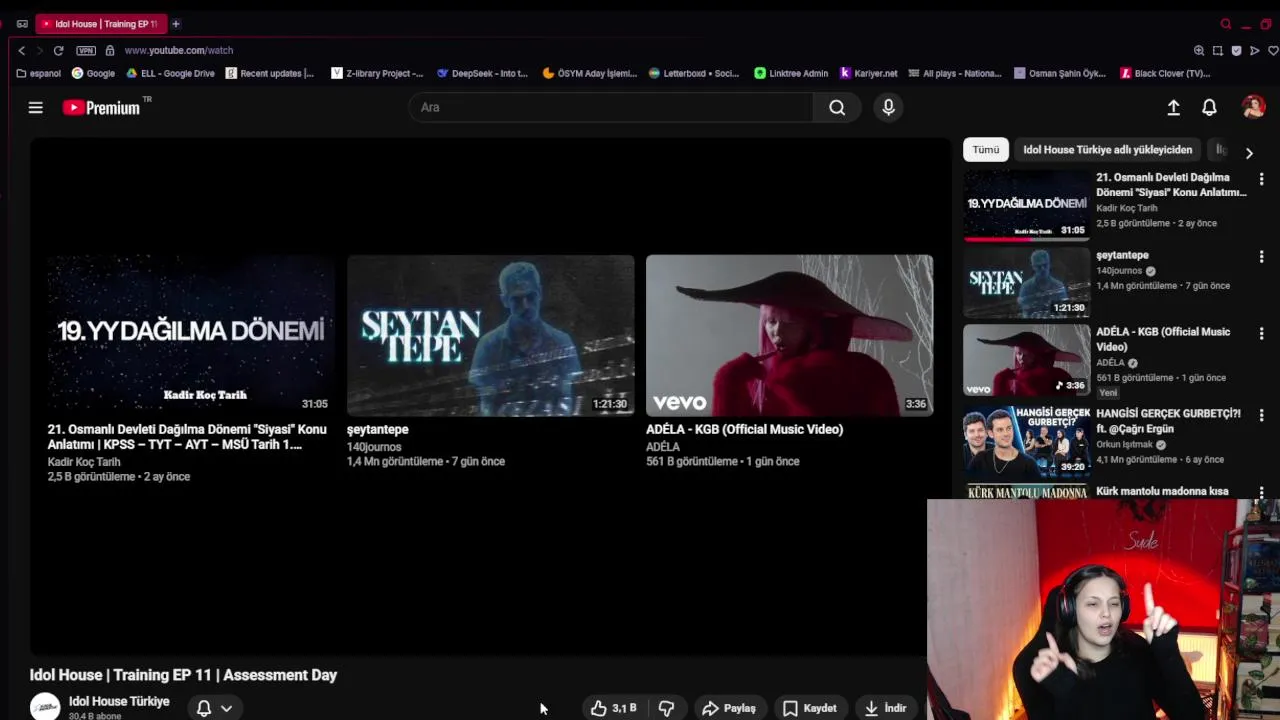1280x720 pixels.
Task: Open Idol House Türkiye channel avatar
Action: coord(45,707)
